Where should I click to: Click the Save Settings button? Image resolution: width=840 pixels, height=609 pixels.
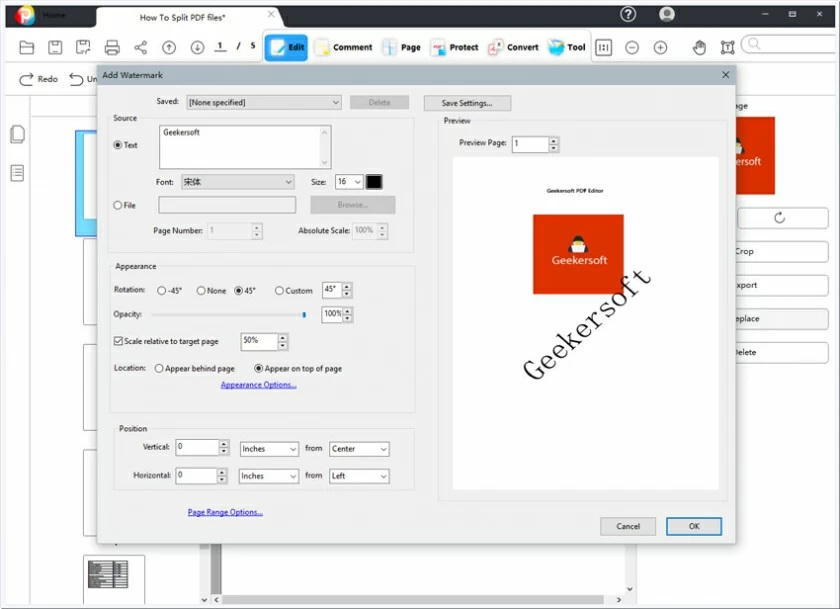(468, 102)
